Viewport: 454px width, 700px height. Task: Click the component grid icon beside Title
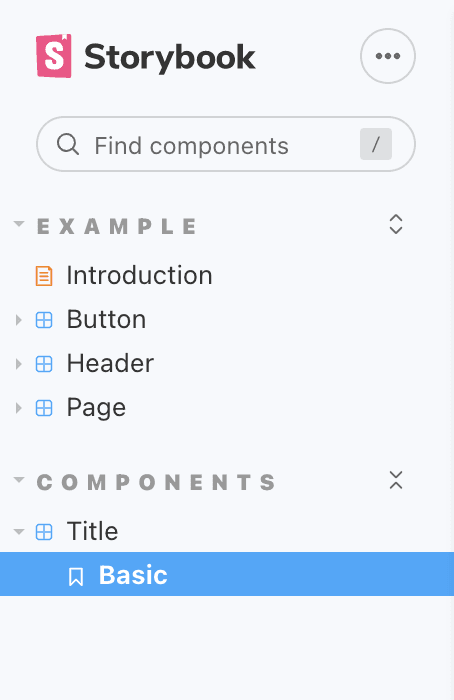(44, 531)
